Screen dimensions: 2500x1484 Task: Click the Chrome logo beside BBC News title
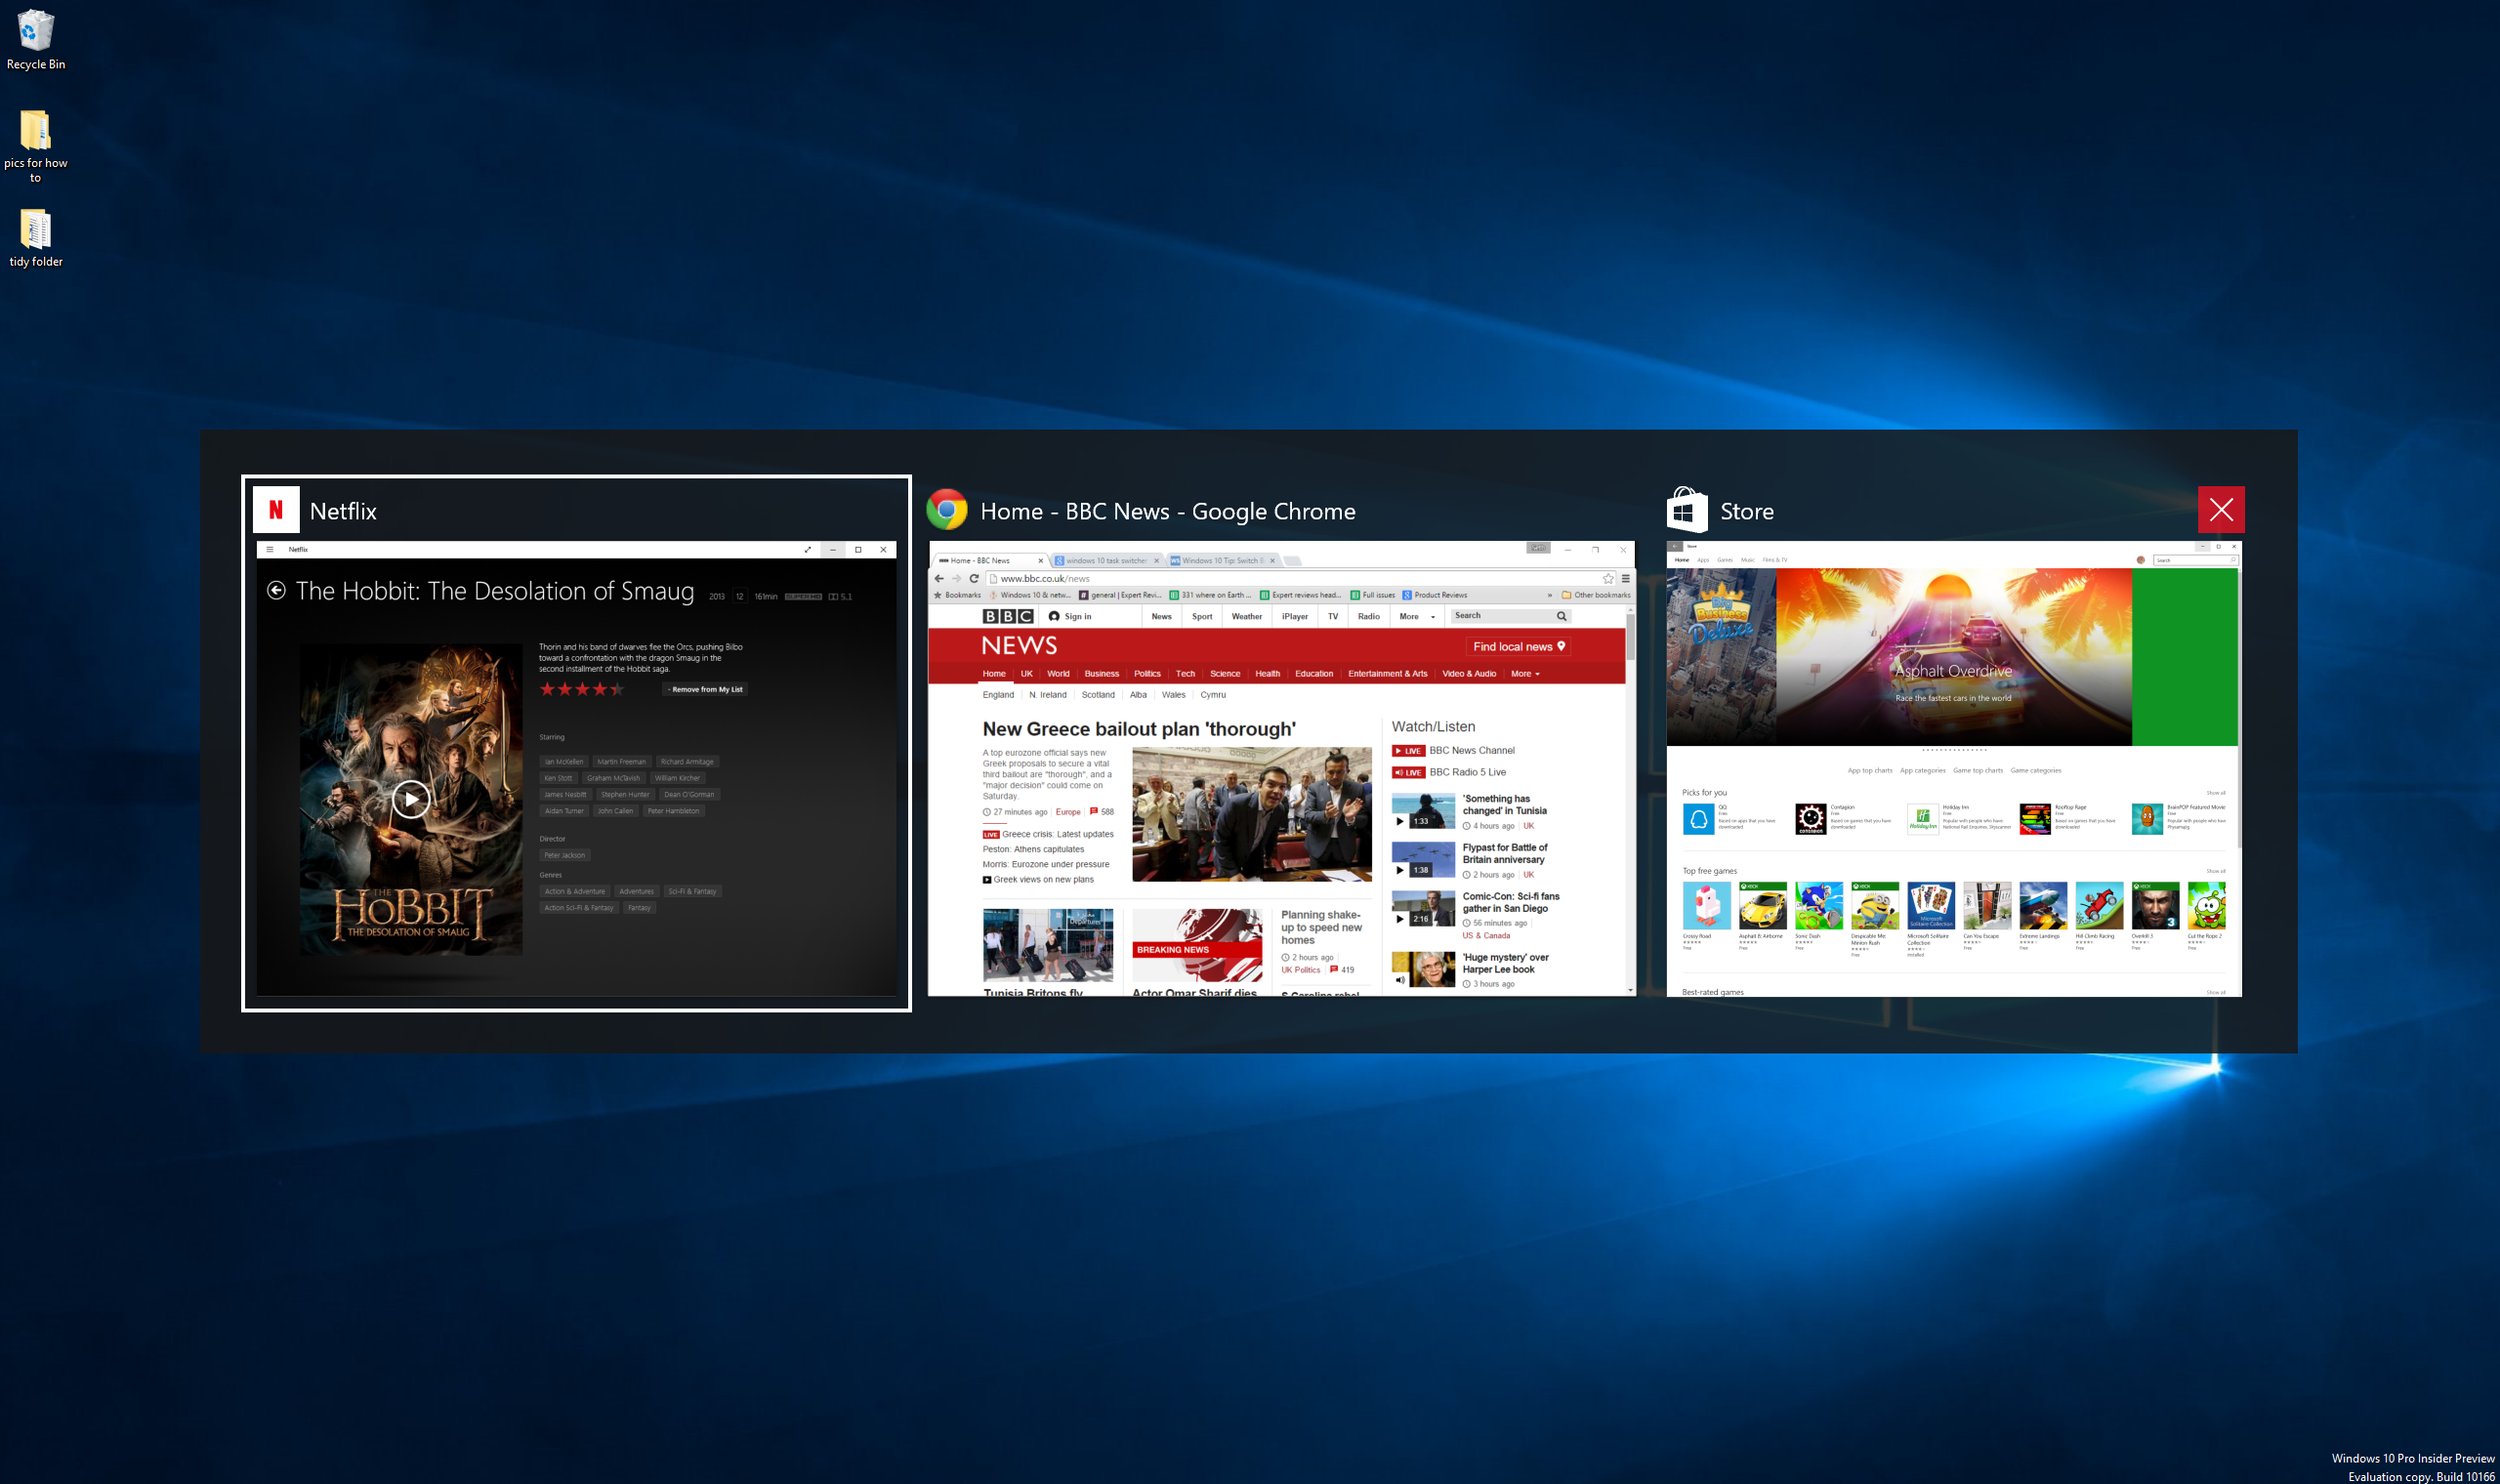(x=946, y=510)
